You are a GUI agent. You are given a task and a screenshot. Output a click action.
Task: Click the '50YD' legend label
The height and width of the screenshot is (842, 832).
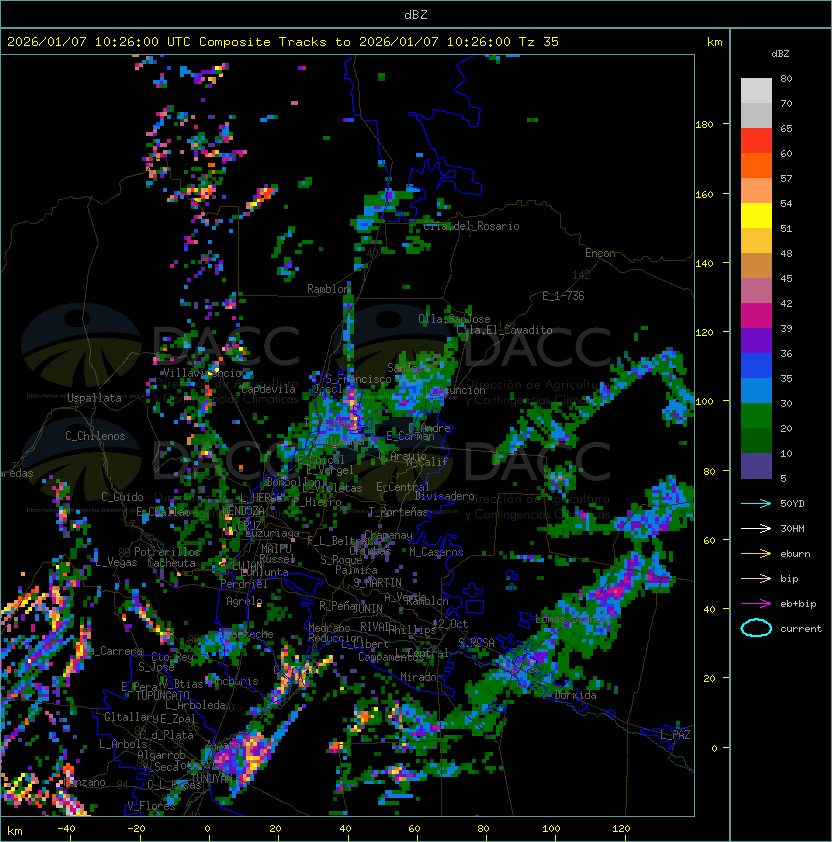coord(792,504)
